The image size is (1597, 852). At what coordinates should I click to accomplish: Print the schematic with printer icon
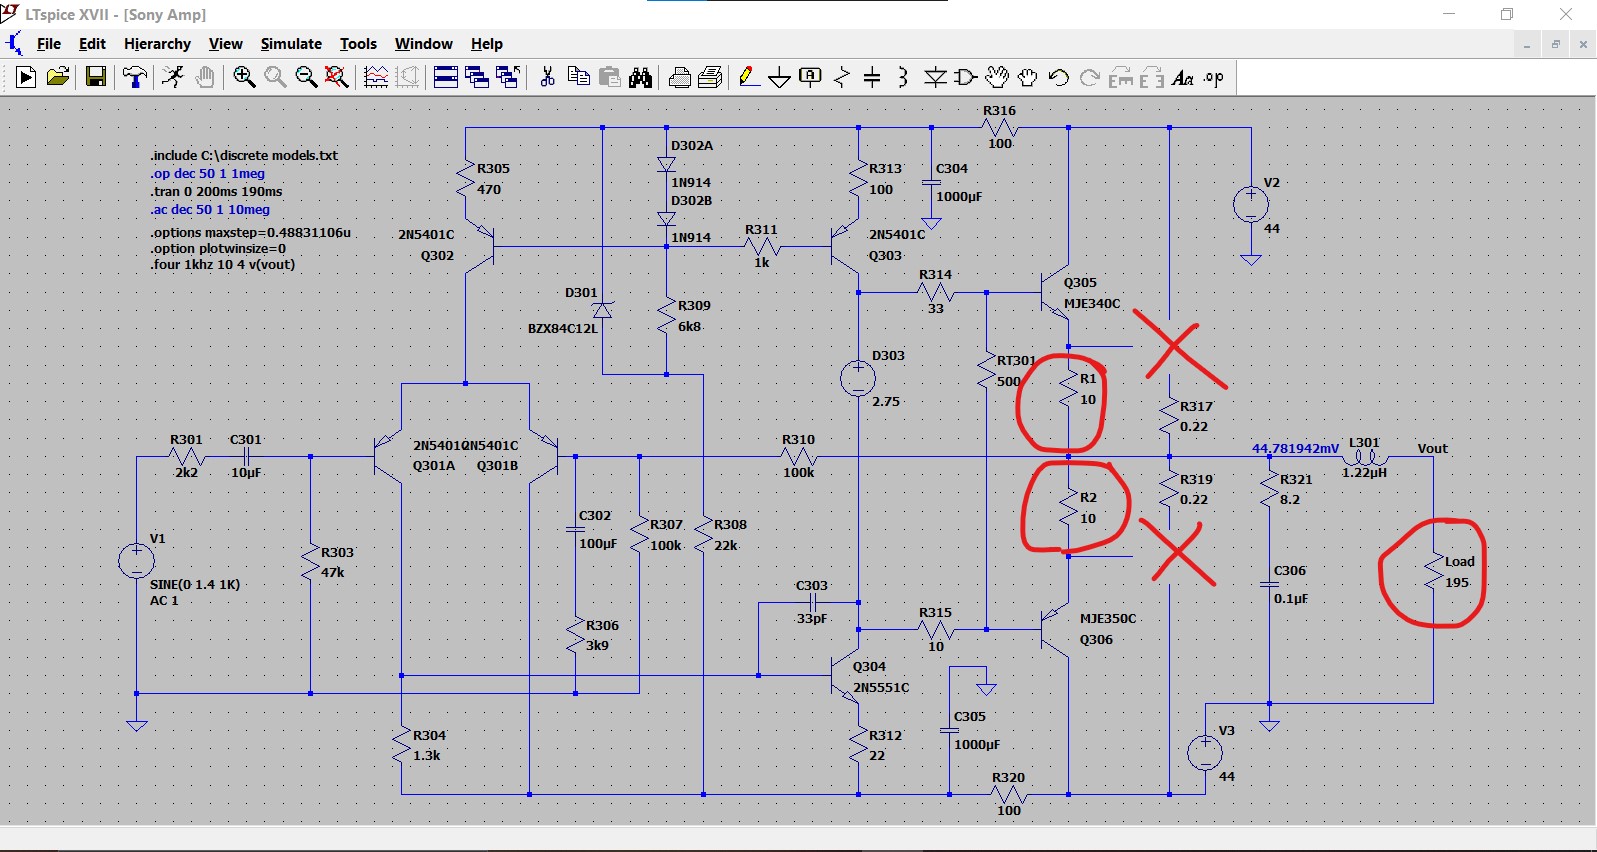(x=711, y=77)
